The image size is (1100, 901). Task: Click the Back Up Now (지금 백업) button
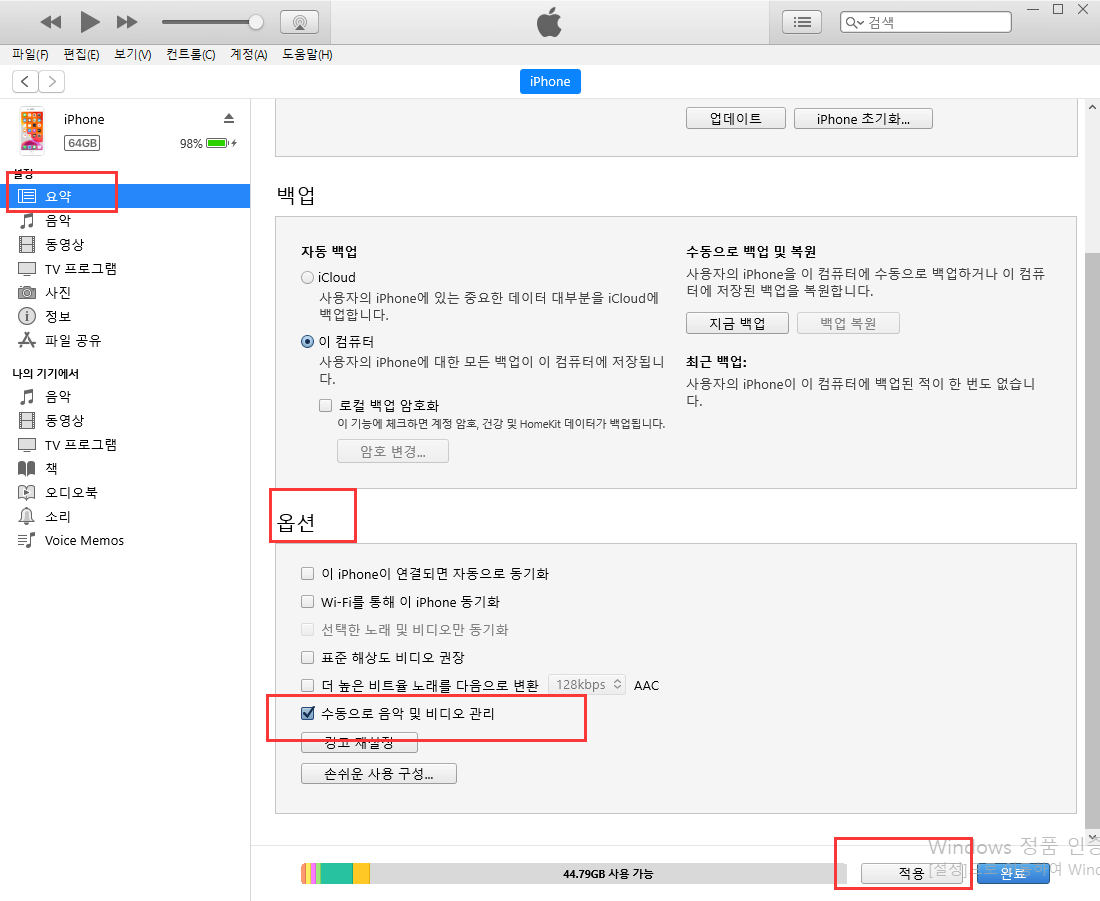tap(737, 324)
